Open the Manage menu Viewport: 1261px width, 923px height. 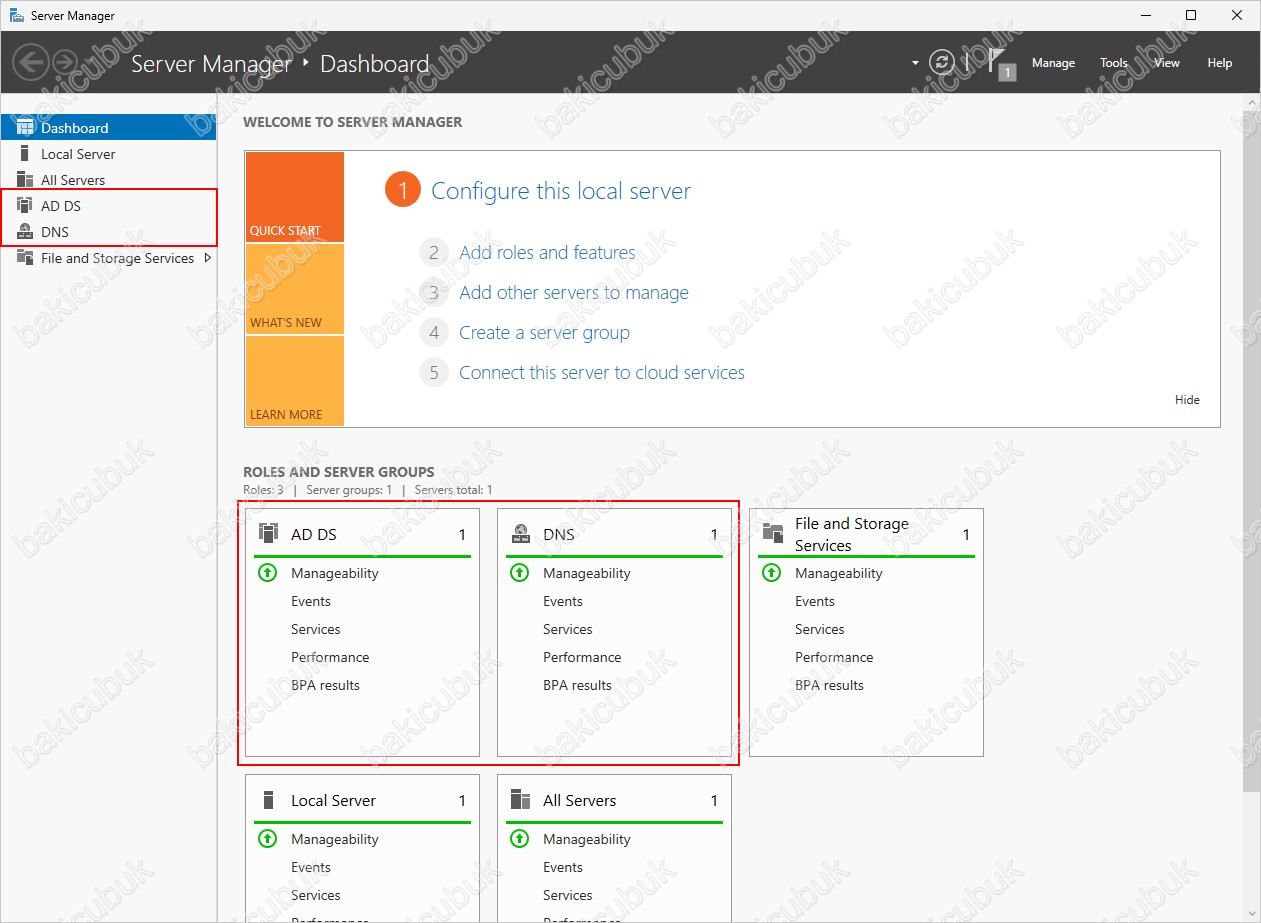1053,63
